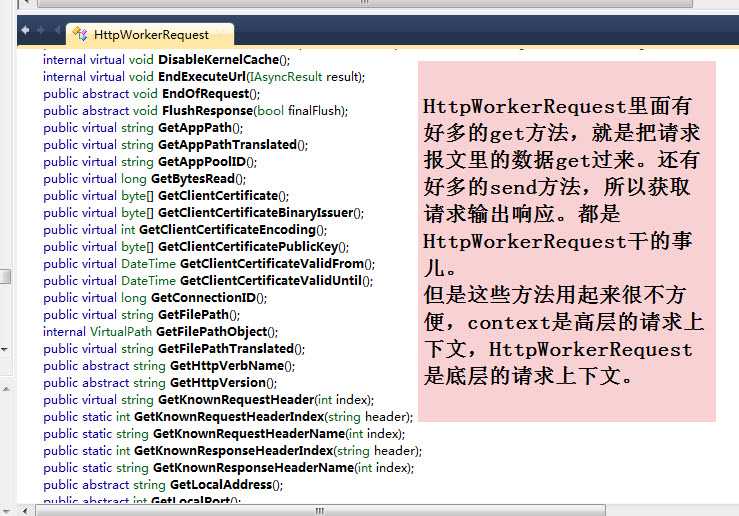
Task: Click GetConnectionID method
Action: [x=204, y=297]
